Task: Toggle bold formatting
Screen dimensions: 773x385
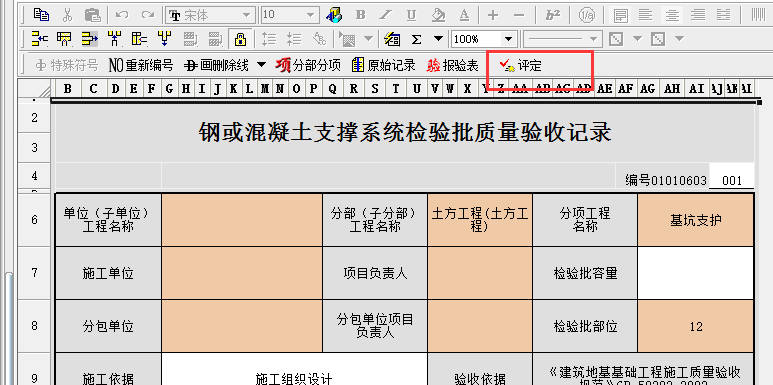Action: (360, 15)
